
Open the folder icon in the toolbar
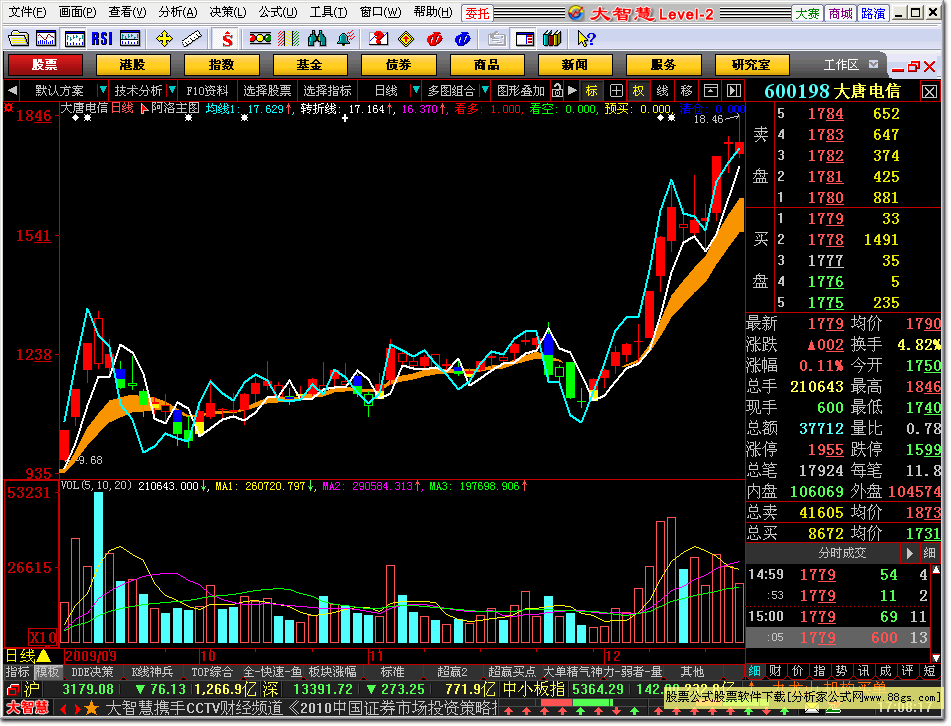click(18, 39)
